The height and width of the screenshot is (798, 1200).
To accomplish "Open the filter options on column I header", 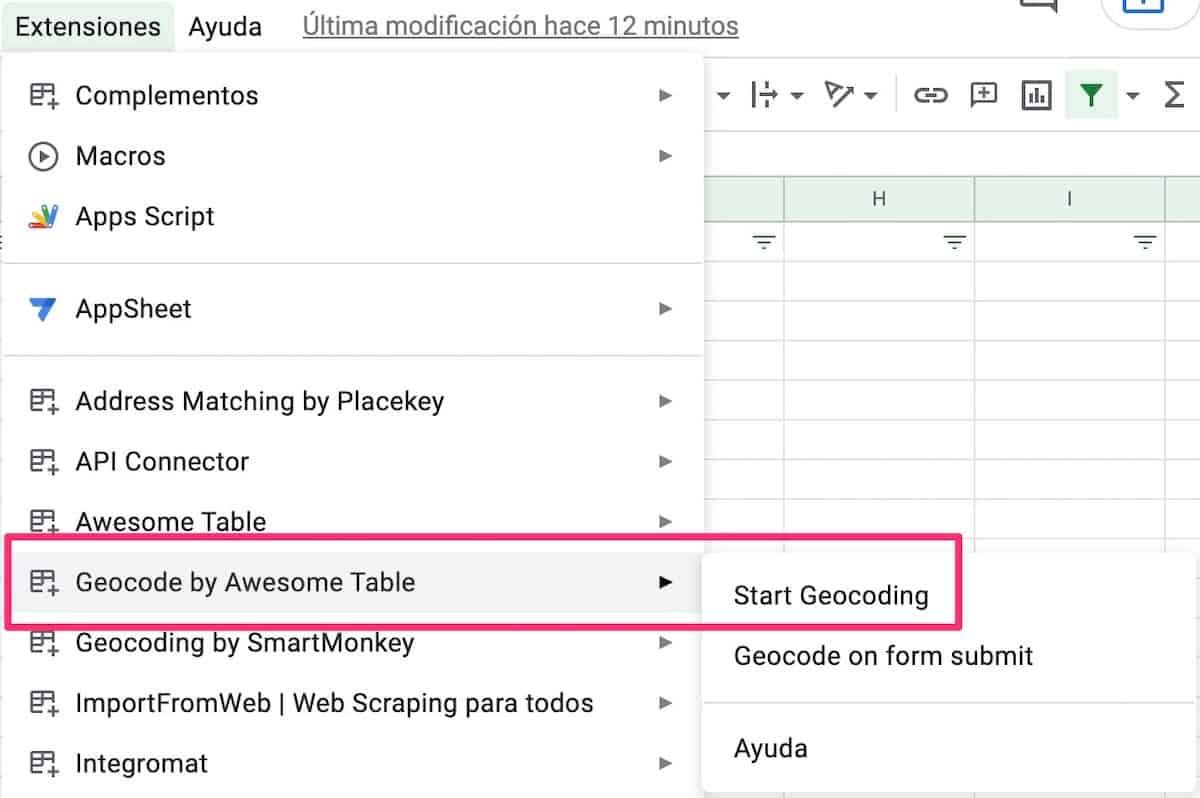I will coord(1143,242).
